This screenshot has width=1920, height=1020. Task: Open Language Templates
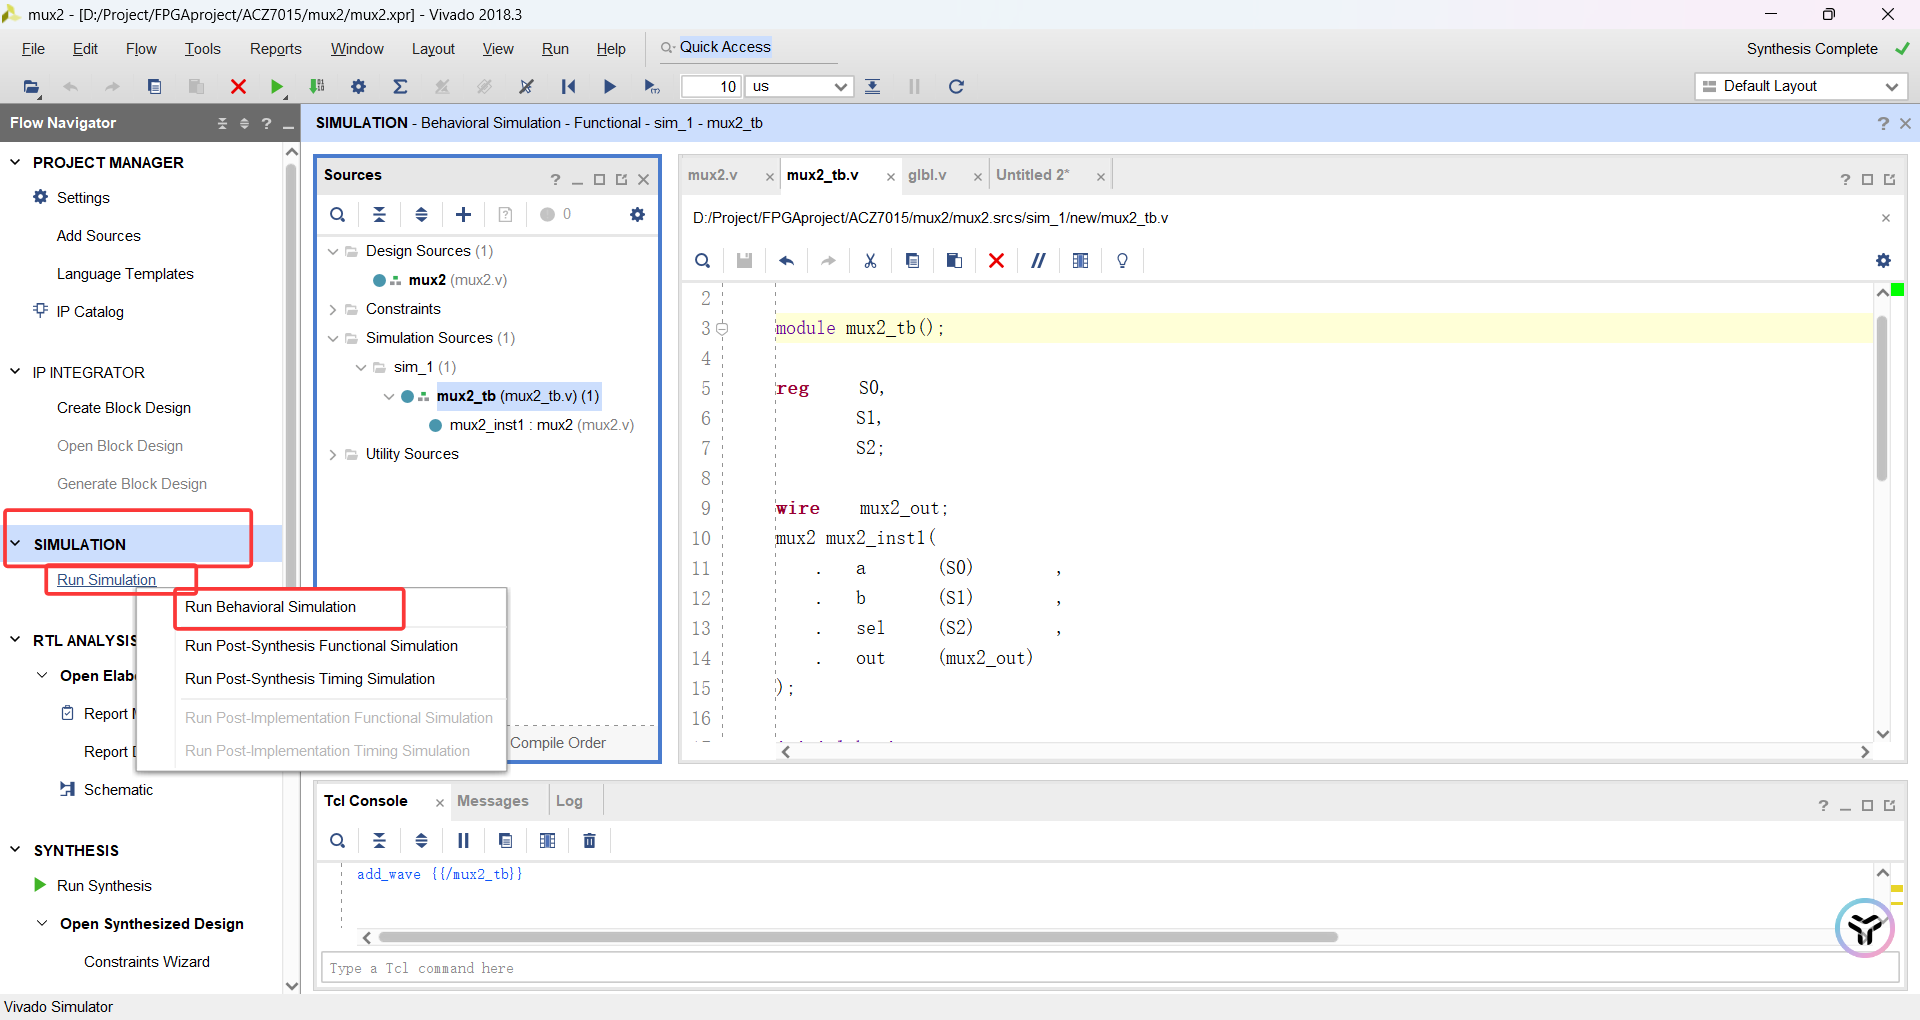[125, 274]
